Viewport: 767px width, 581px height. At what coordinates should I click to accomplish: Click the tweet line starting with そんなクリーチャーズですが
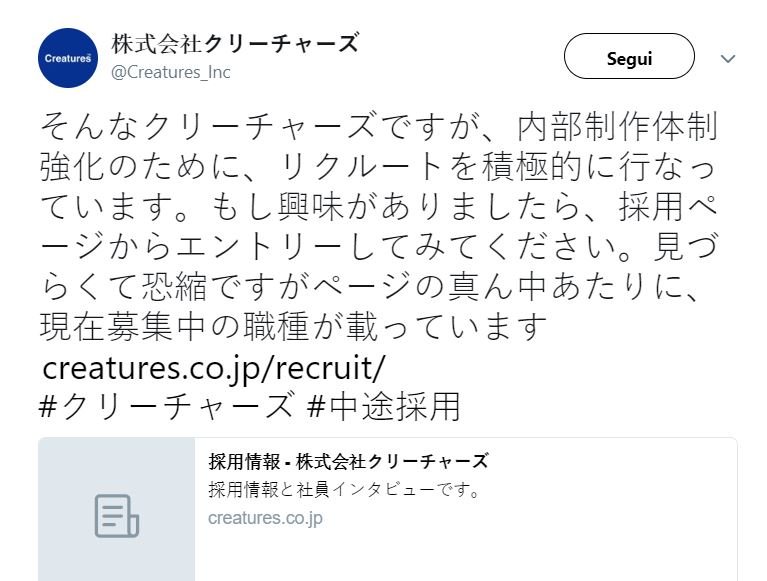click(x=379, y=128)
